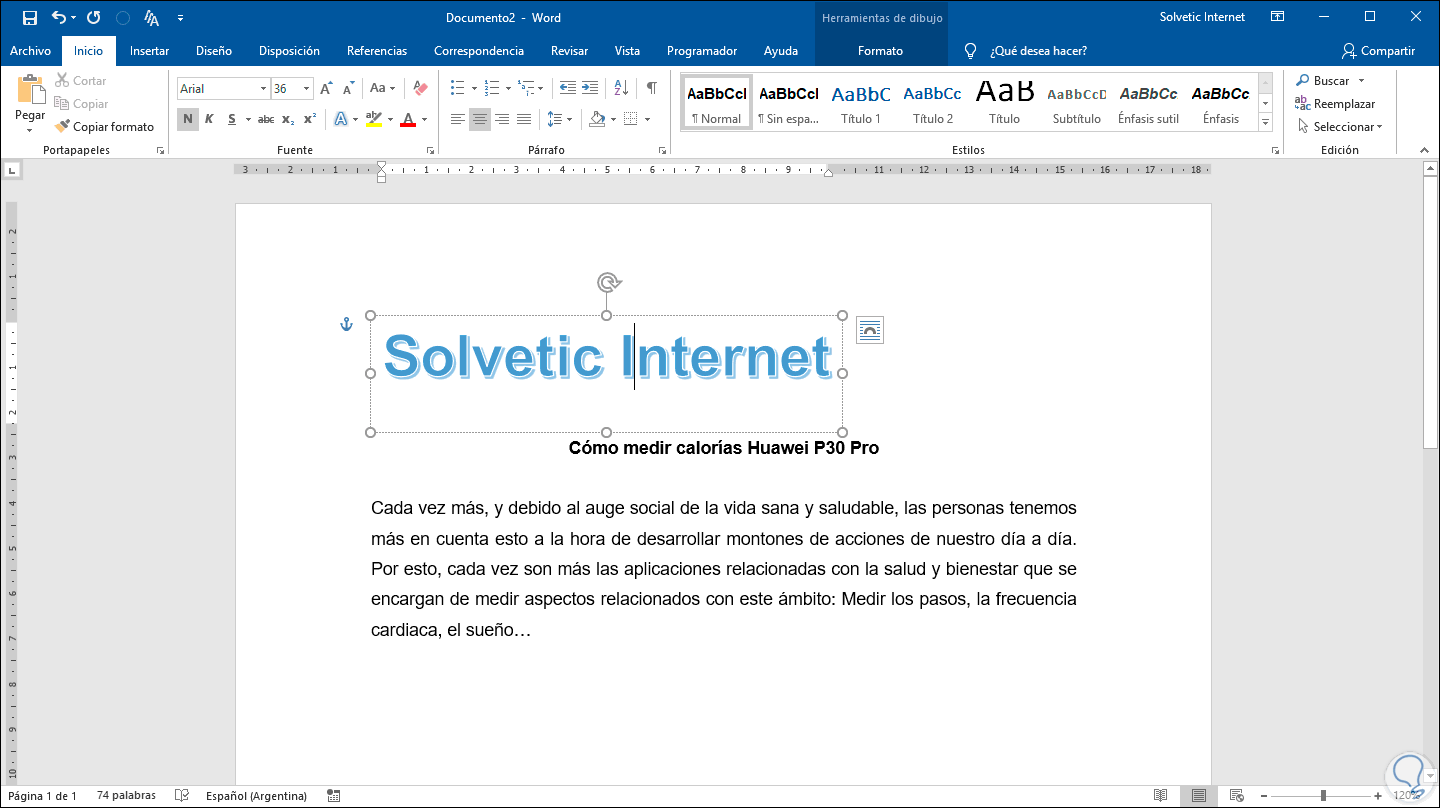The height and width of the screenshot is (808, 1440).
Task: Open Layout Options icon beside the text box
Action: [870, 330]
